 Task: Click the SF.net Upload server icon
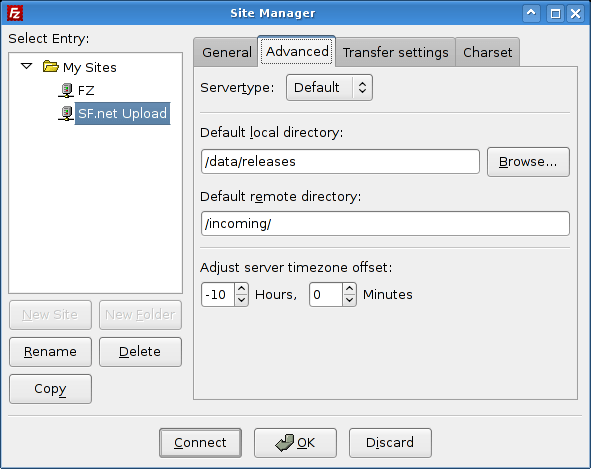click(66, 113)
